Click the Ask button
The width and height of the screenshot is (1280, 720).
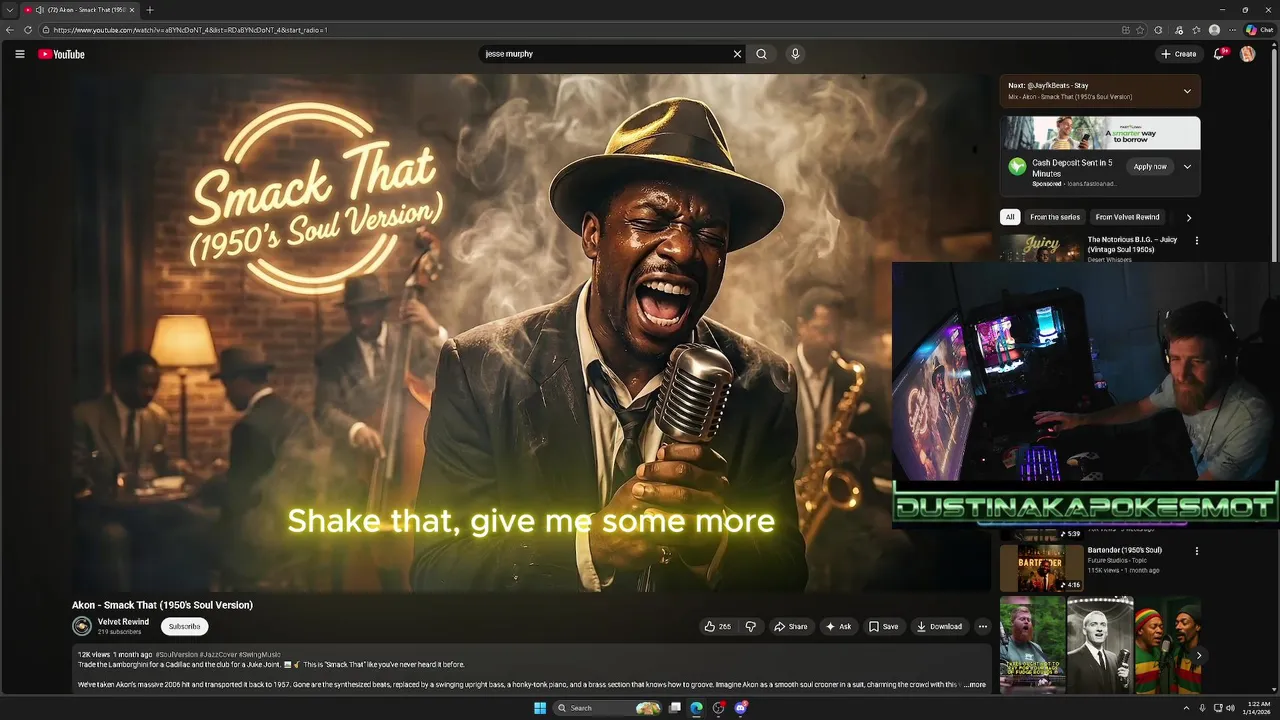tap(838, 627)
